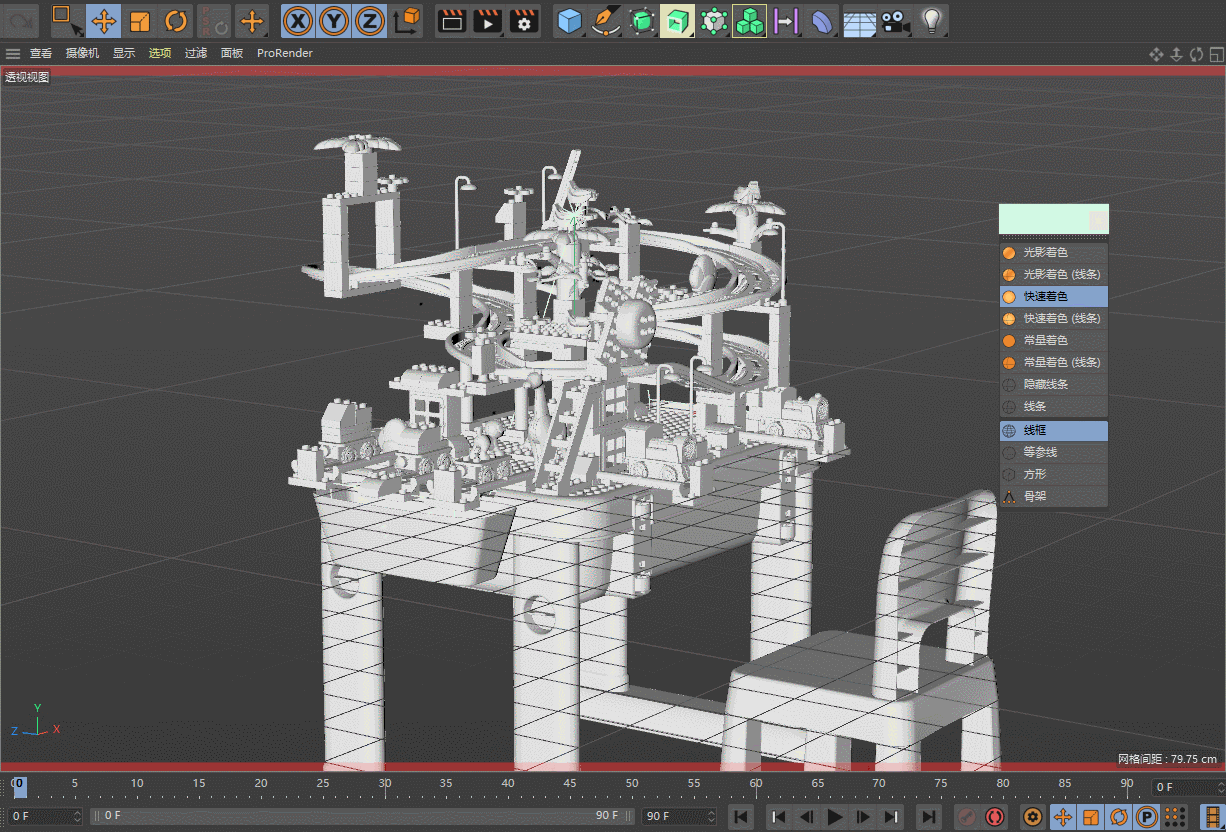1226x832 pixels.
Task: Toggle parameter P keyframe recording
Action: 1148,817
